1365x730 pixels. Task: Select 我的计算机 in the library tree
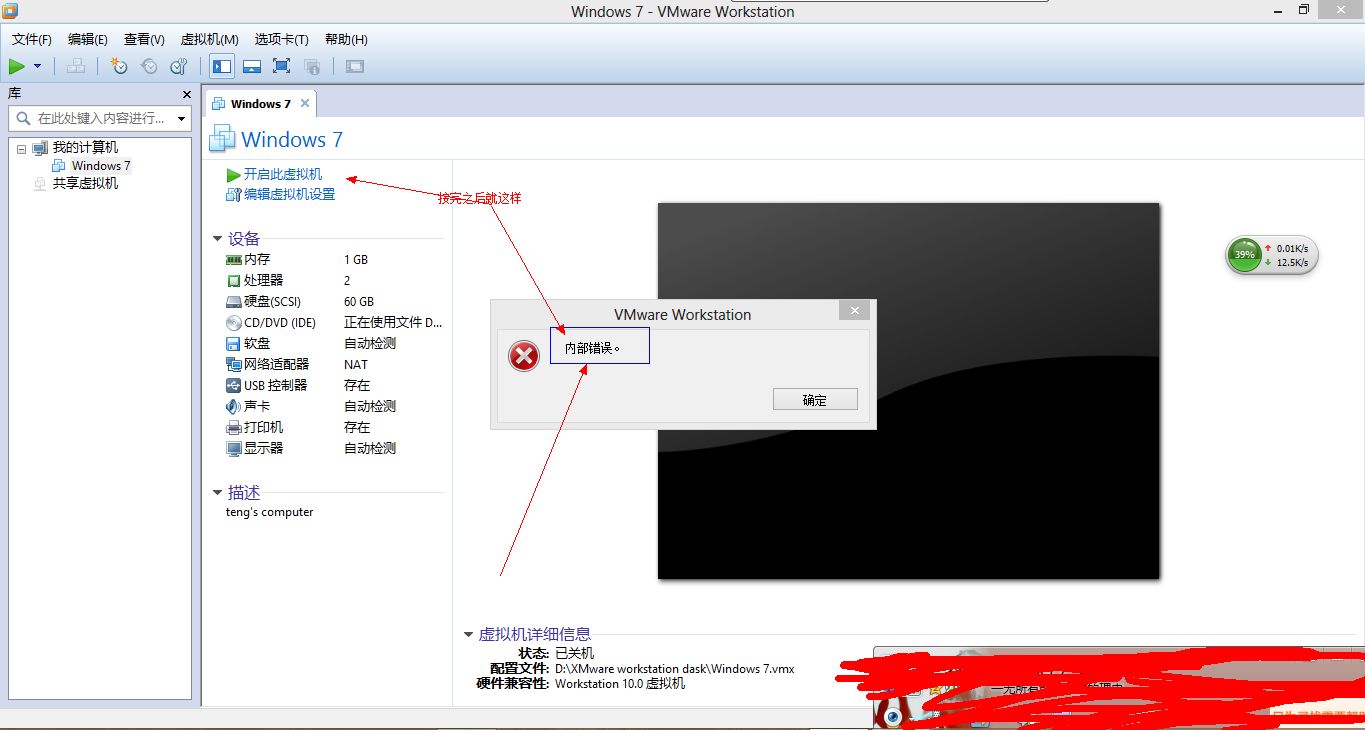tap(85, 147)
